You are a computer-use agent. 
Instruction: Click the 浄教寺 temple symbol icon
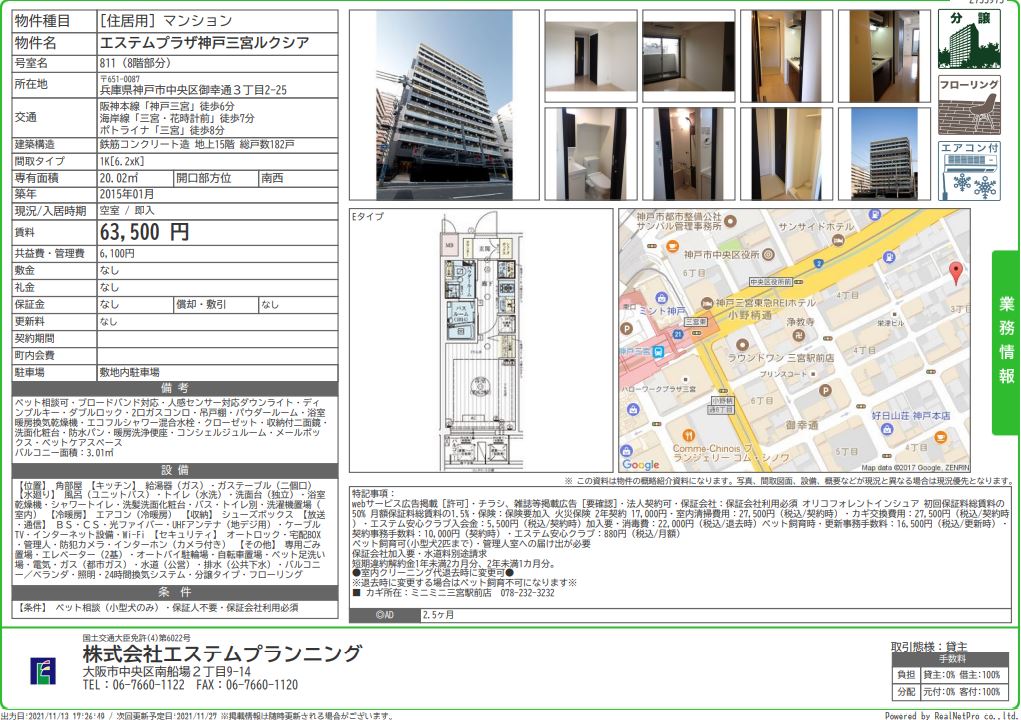tap(799, 335)
